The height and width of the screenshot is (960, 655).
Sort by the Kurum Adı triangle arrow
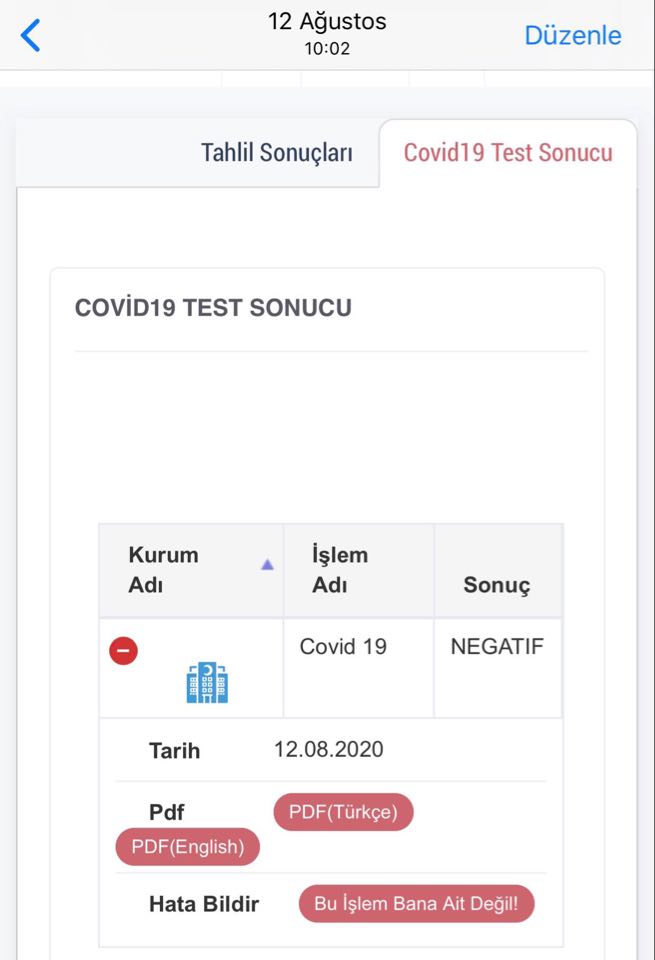(x=267, y=564)
